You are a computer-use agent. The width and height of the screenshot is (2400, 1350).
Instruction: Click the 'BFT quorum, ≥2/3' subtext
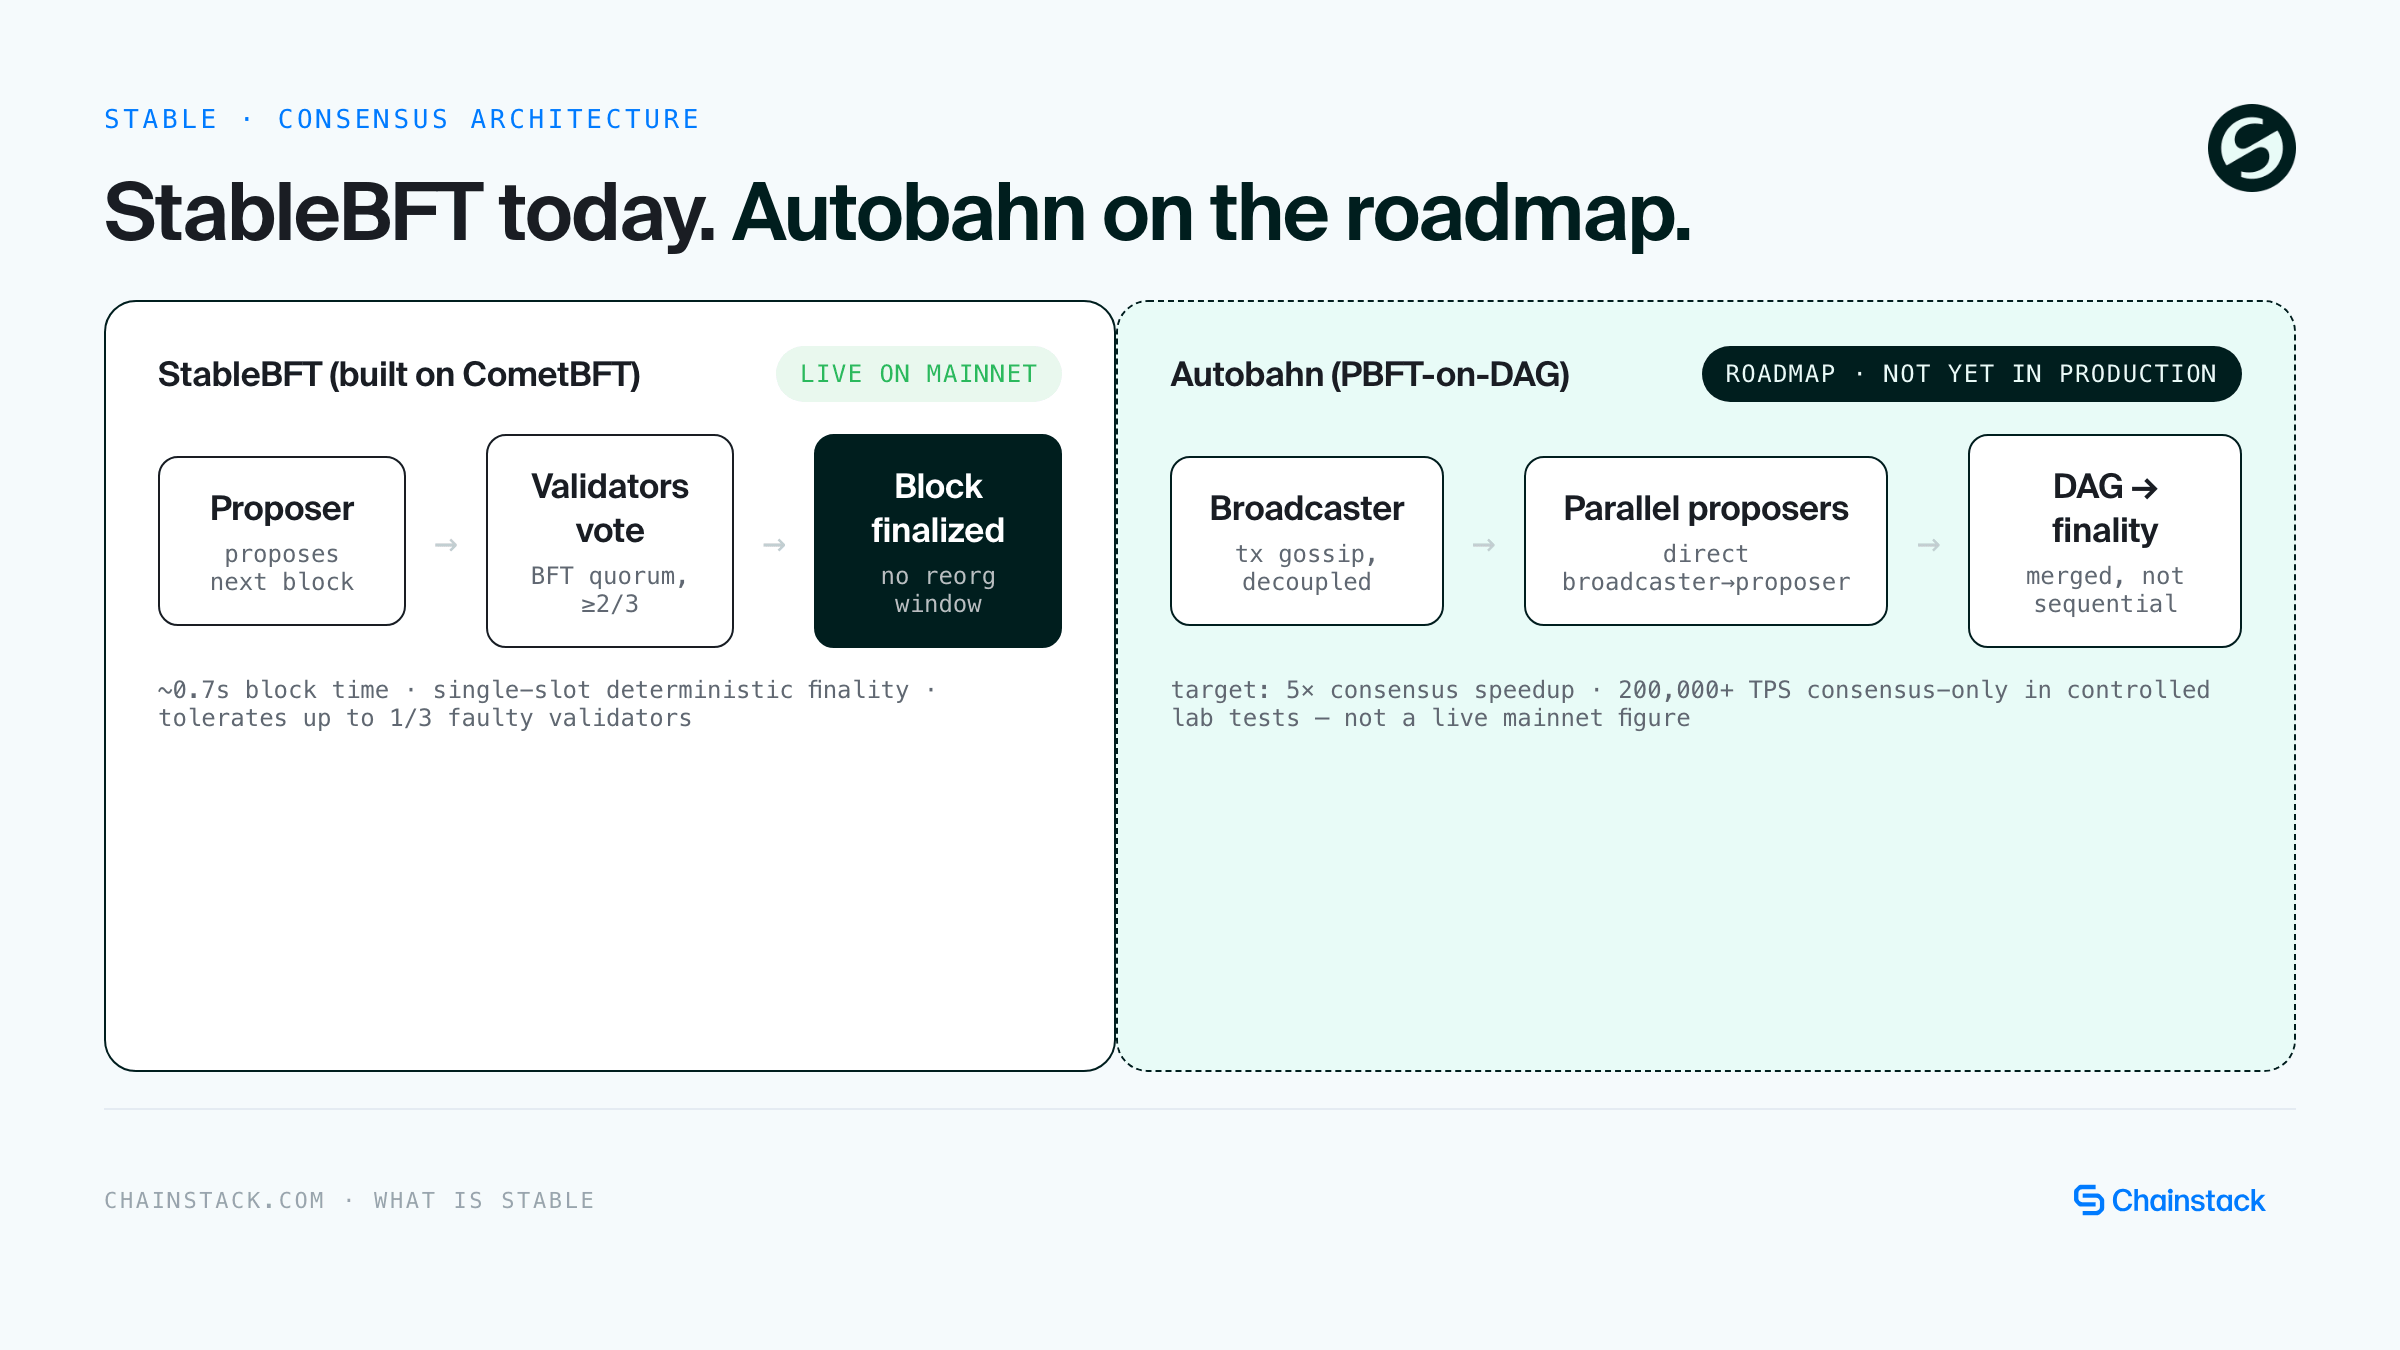coord(610,590)
